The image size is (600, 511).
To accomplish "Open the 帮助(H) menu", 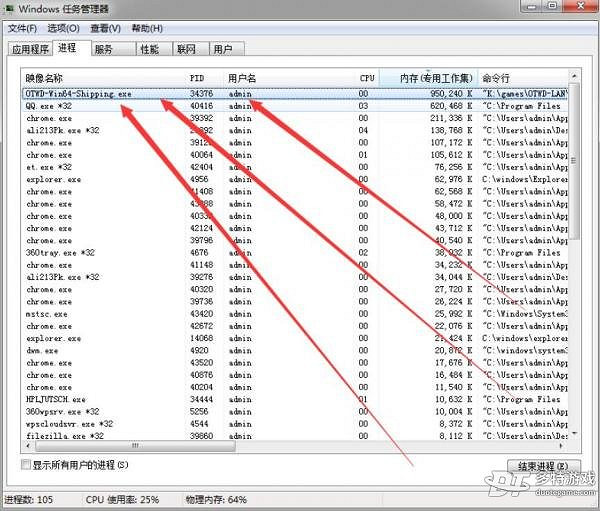I will tap(147, 28).
